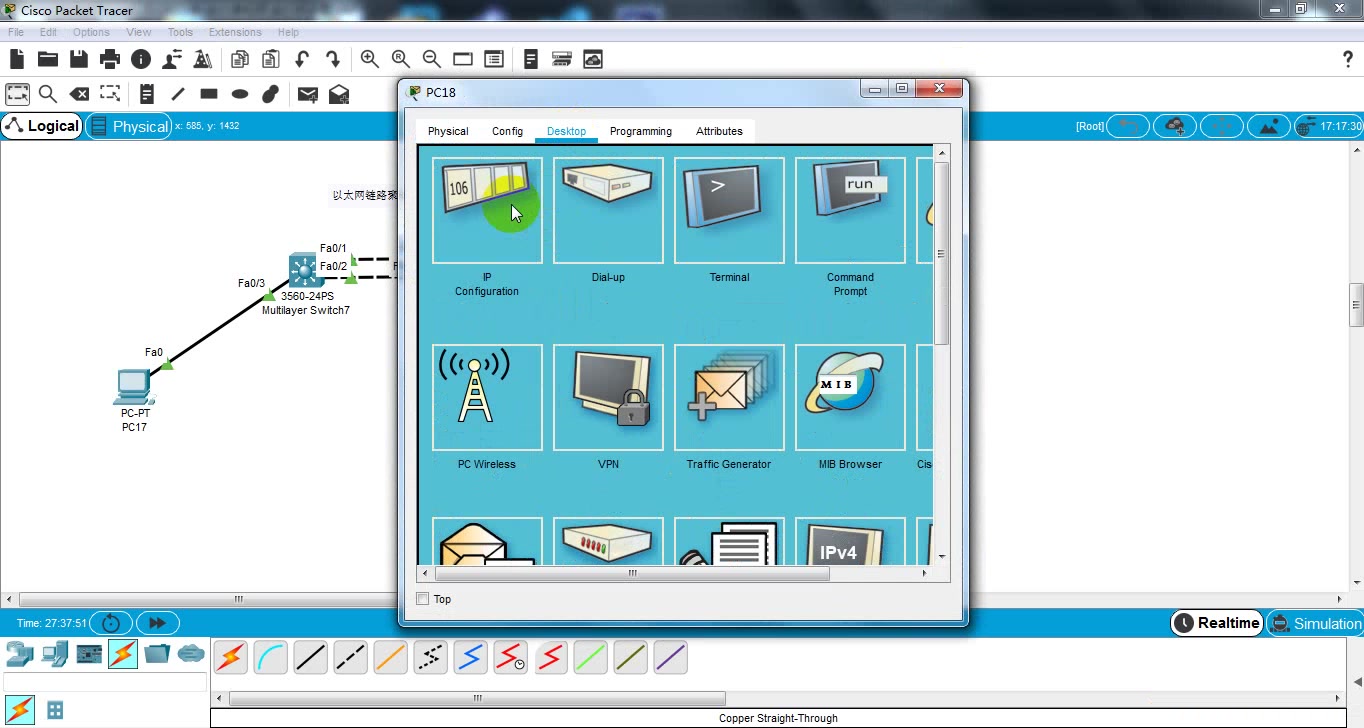
Task: Open the IPv4 firewall app icon
Action: click(x=850, y=541)
